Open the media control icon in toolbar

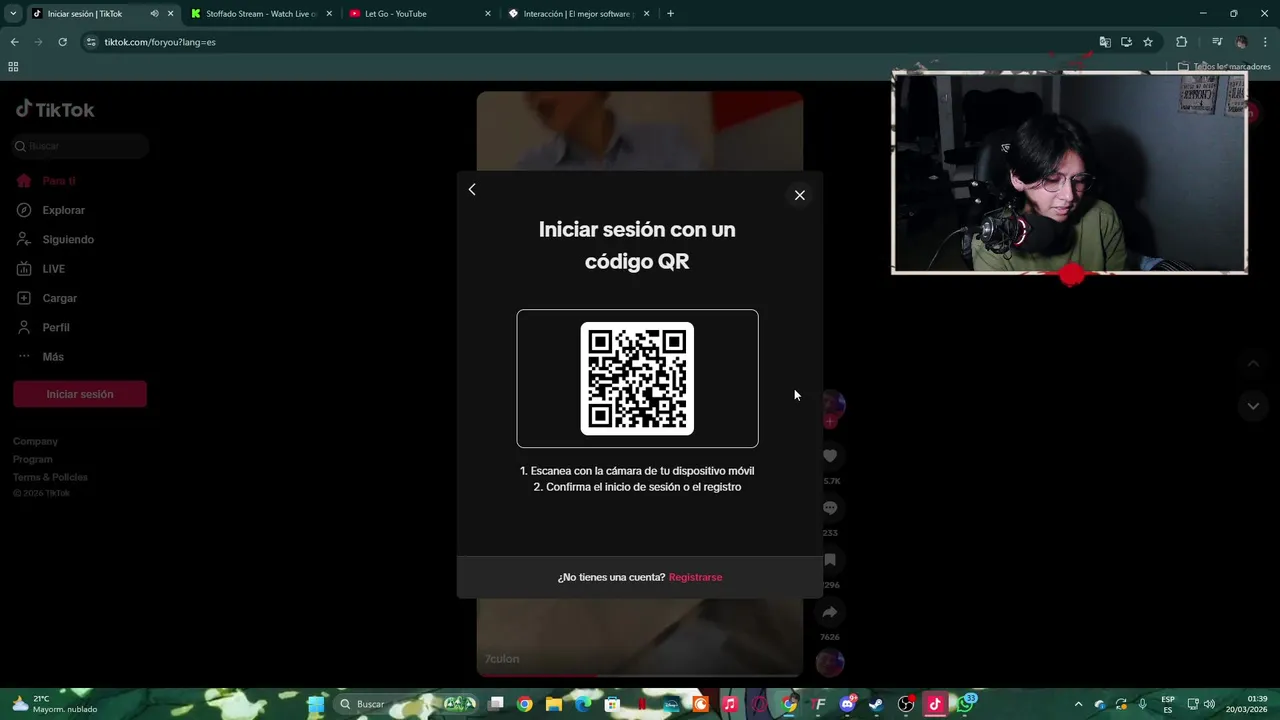[x=1217, y=42]
